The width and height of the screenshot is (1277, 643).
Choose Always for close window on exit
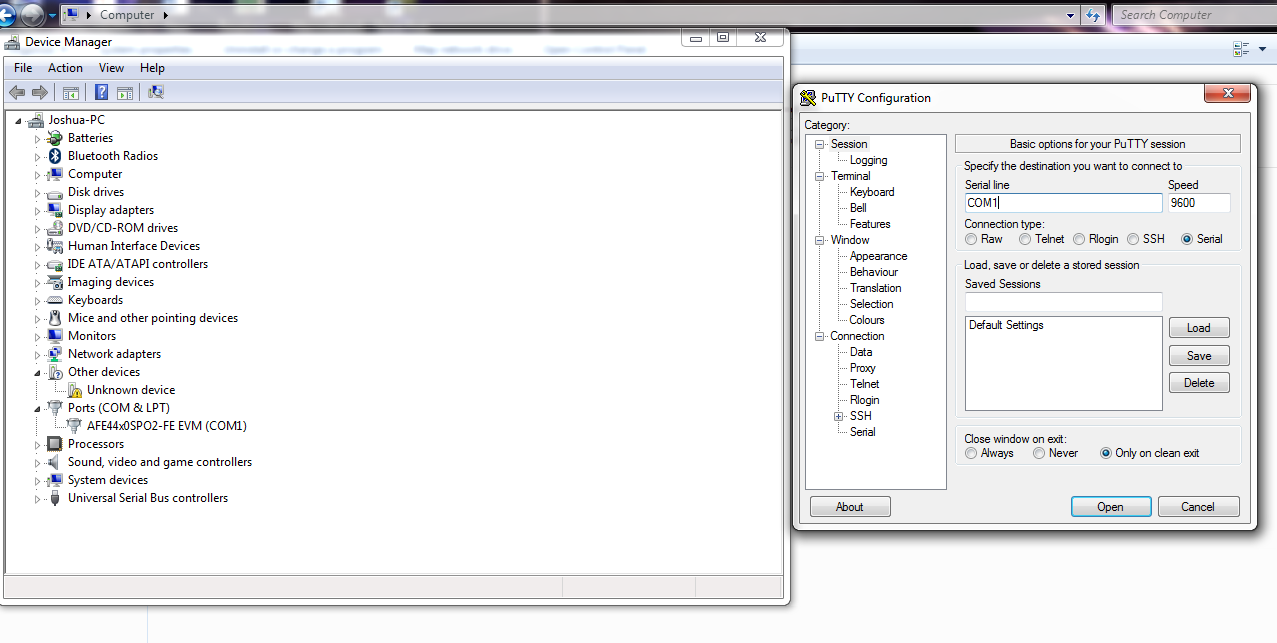971,453
